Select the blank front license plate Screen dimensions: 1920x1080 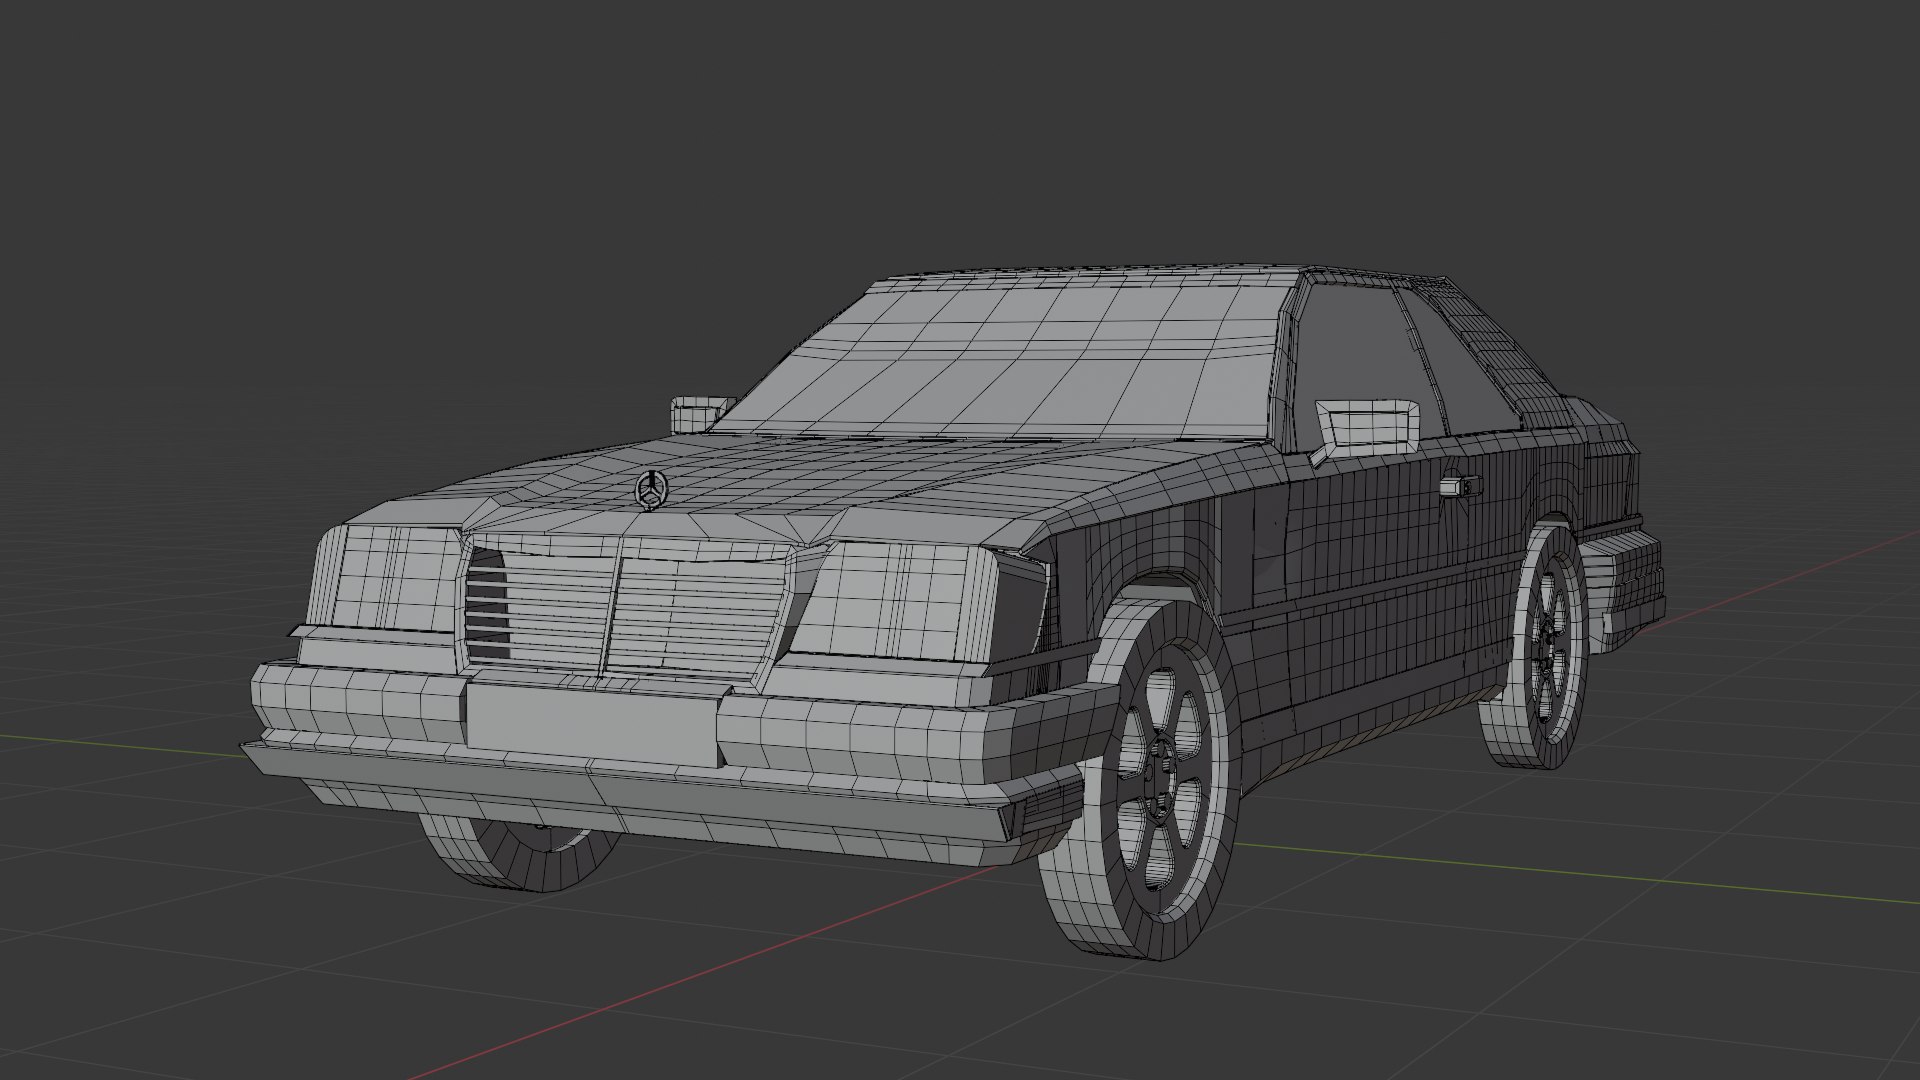(593, 726)
